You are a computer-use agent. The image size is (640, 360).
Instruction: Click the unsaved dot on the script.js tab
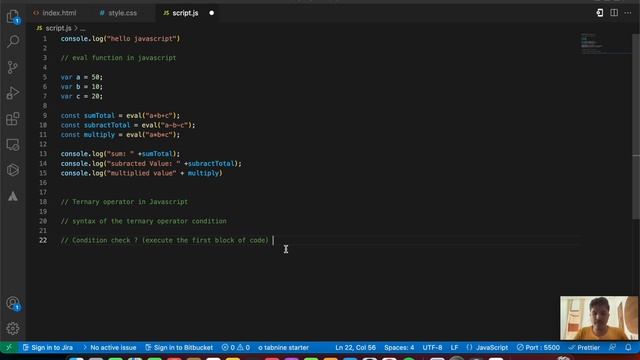pyautogui.click(x=211, y=13)
